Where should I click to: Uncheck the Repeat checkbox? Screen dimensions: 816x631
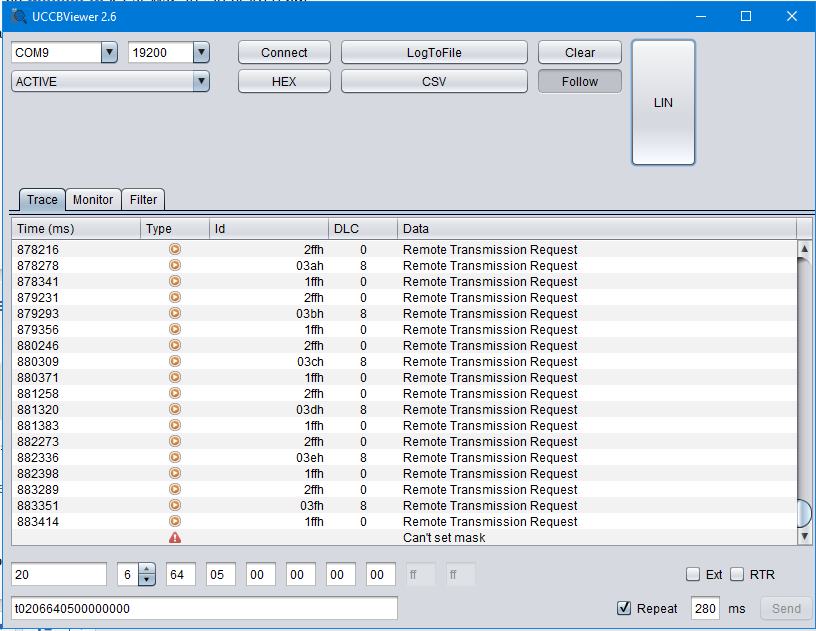coord(624,608)
